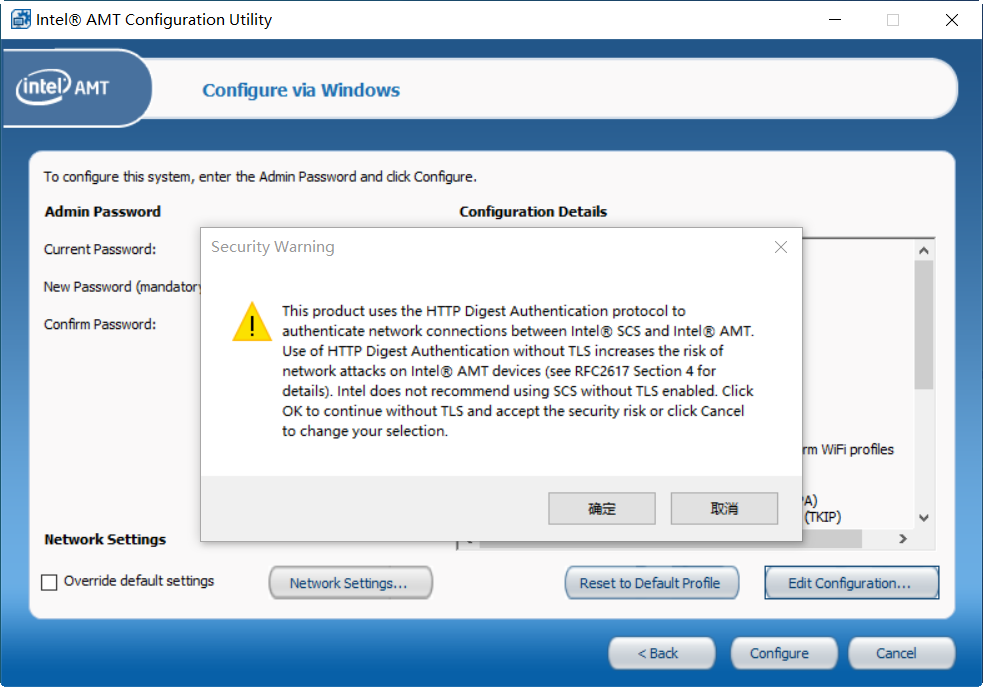
Task: Click the yellow warning triangle icon
Action: point(251,323)
